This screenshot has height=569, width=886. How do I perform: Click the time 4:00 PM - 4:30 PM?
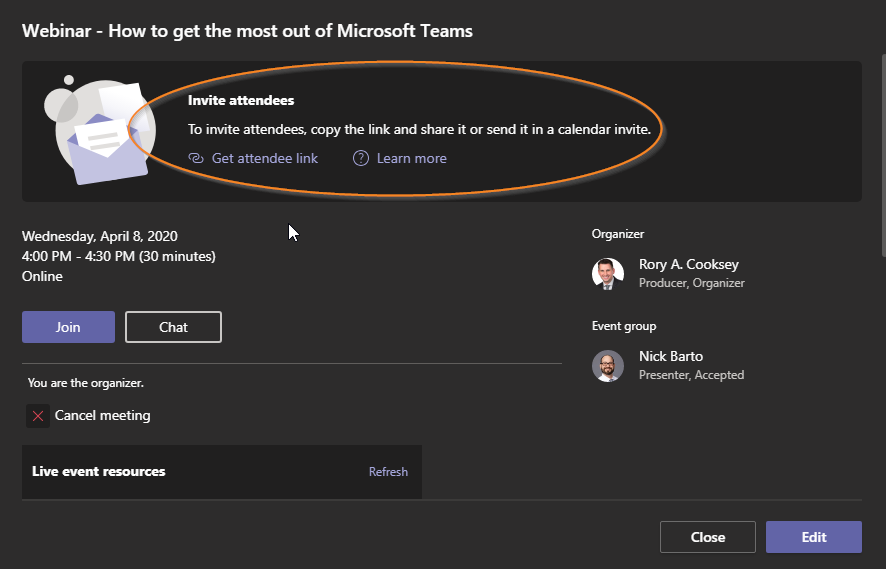click(79, 256)
